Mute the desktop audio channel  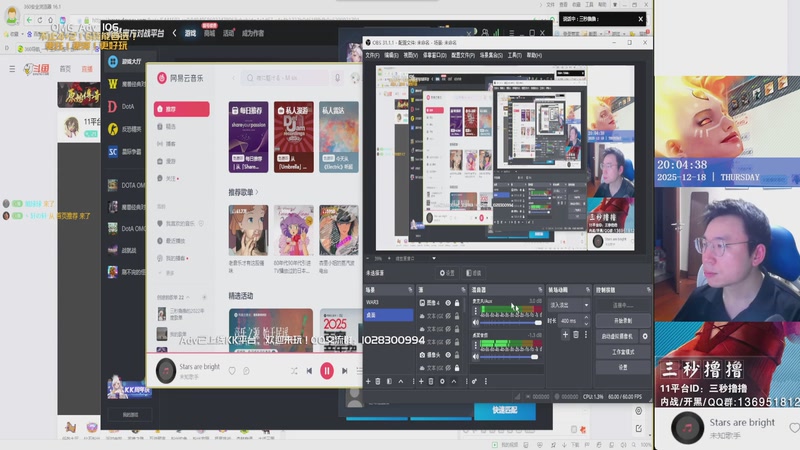tap(476, 356)
